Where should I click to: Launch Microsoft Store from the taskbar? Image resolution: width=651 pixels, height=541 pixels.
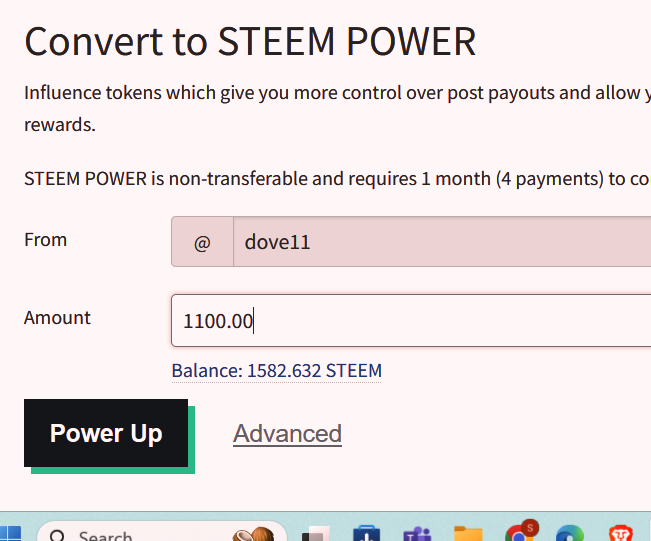point(366,535)
